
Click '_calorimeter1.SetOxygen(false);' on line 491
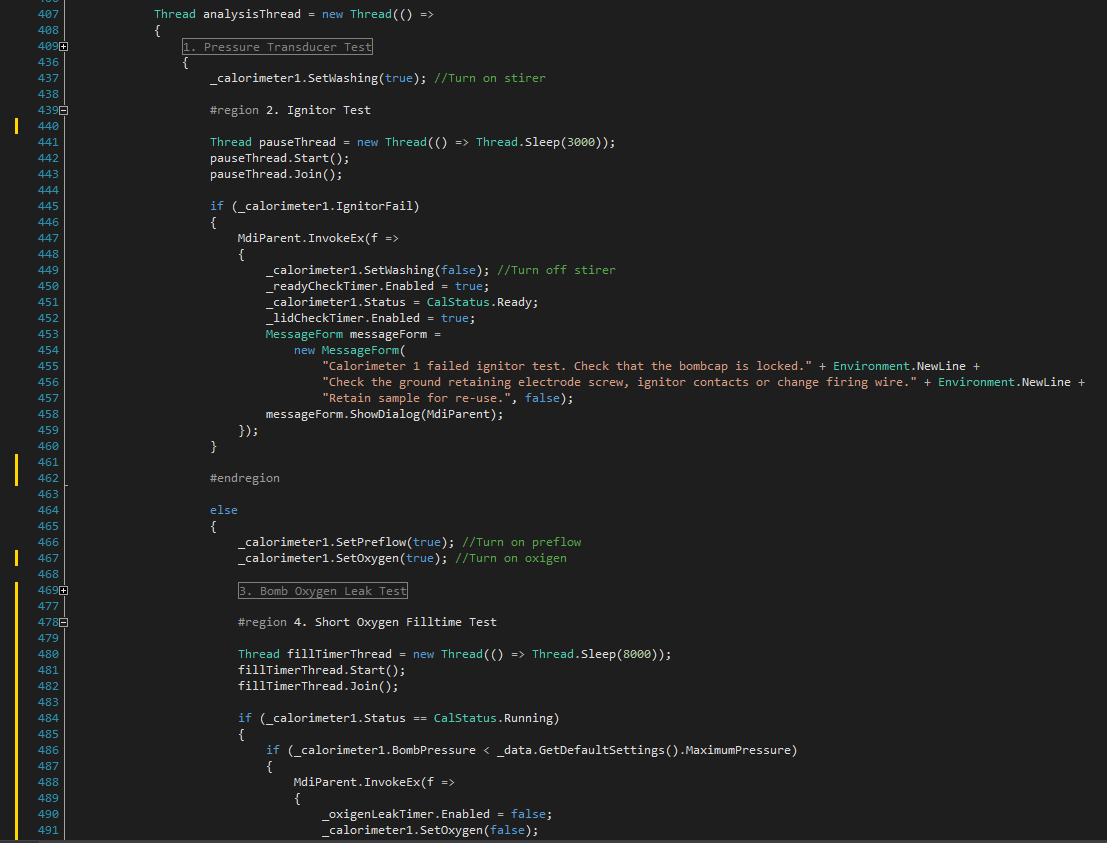click(430, 830)
